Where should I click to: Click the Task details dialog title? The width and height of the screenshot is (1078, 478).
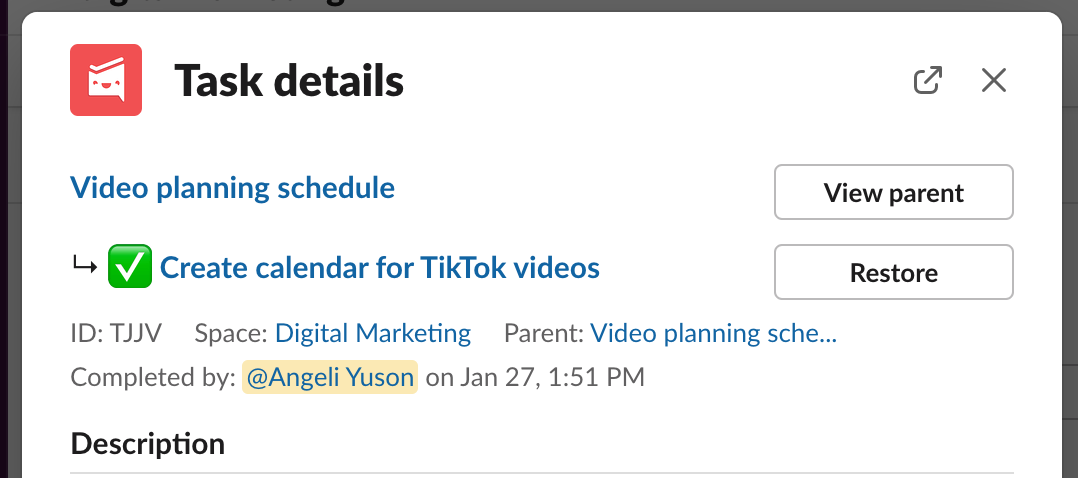[x=289, y=80]
